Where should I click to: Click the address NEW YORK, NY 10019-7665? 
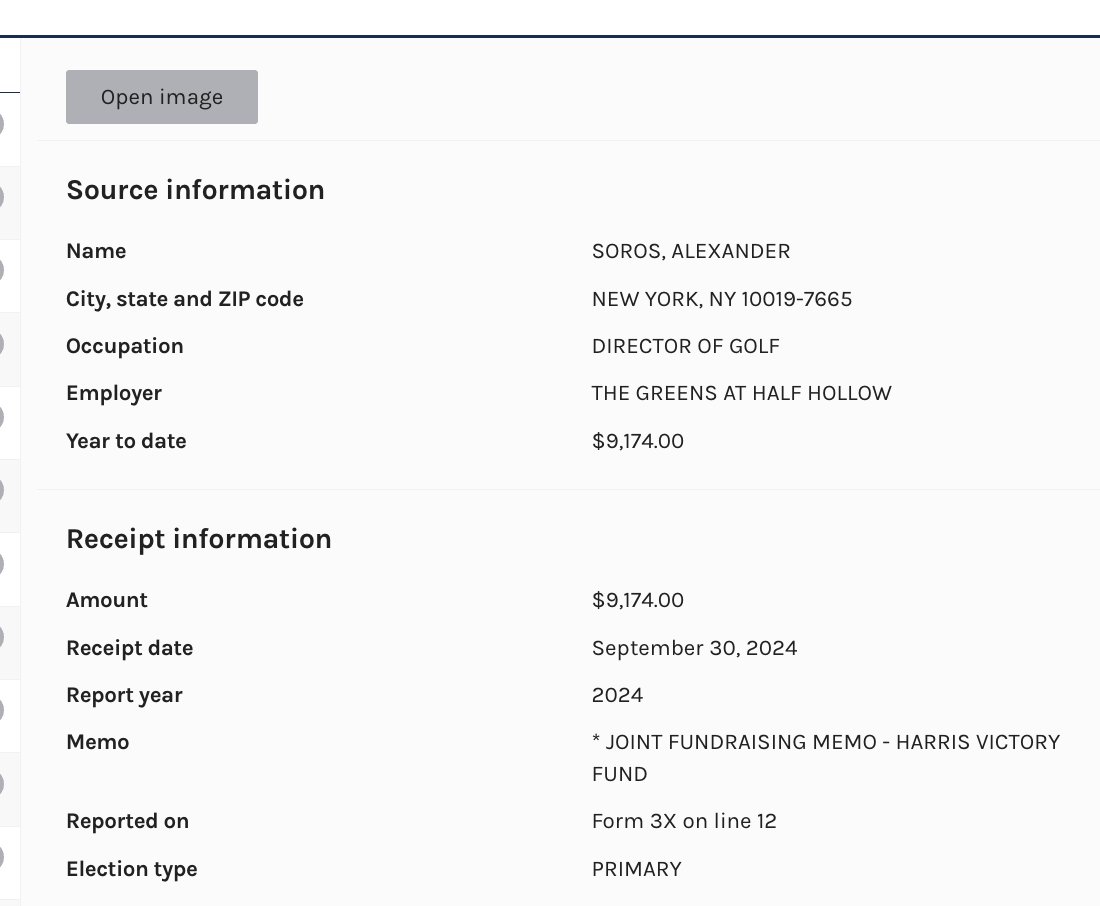[x=722, y=299]
